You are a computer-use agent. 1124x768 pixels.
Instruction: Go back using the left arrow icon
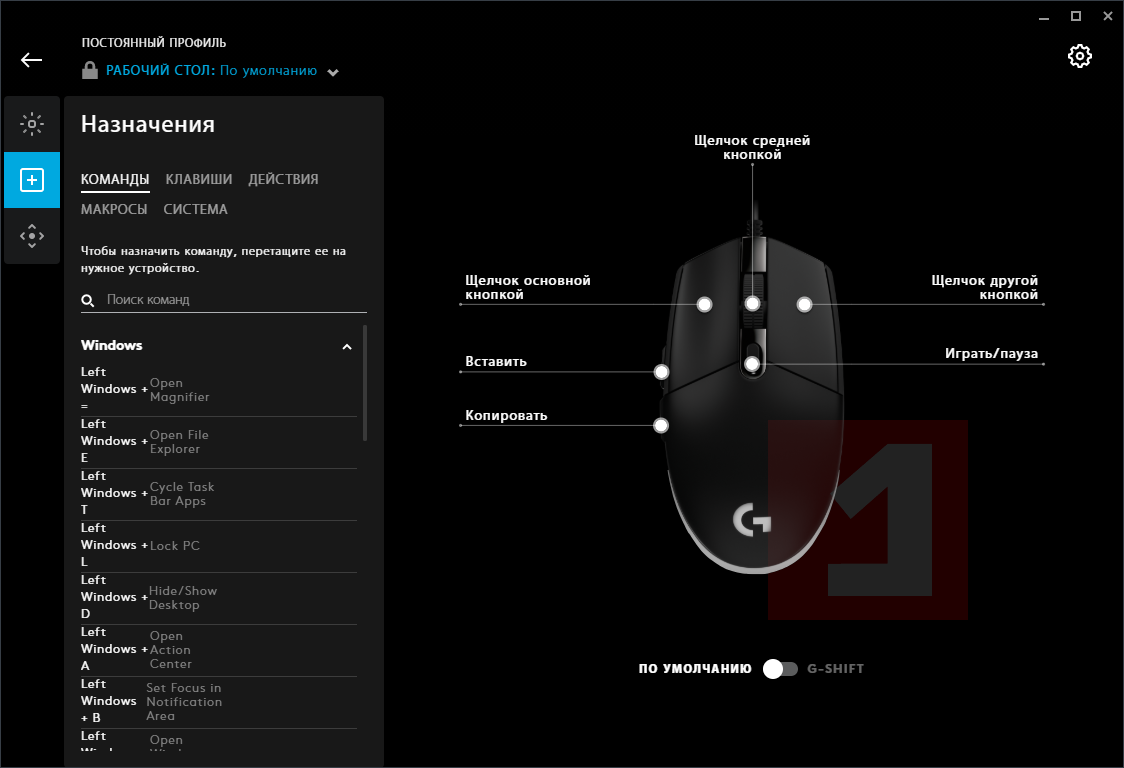32,60
